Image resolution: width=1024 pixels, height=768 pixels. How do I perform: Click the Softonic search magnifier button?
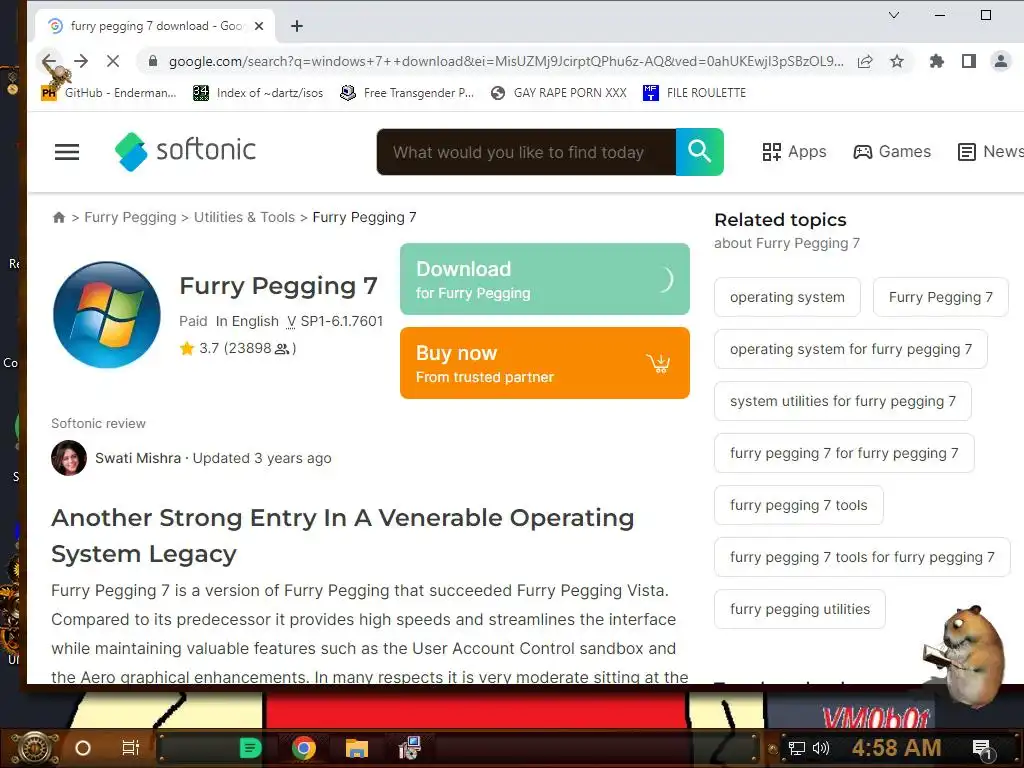pos(699,152)
